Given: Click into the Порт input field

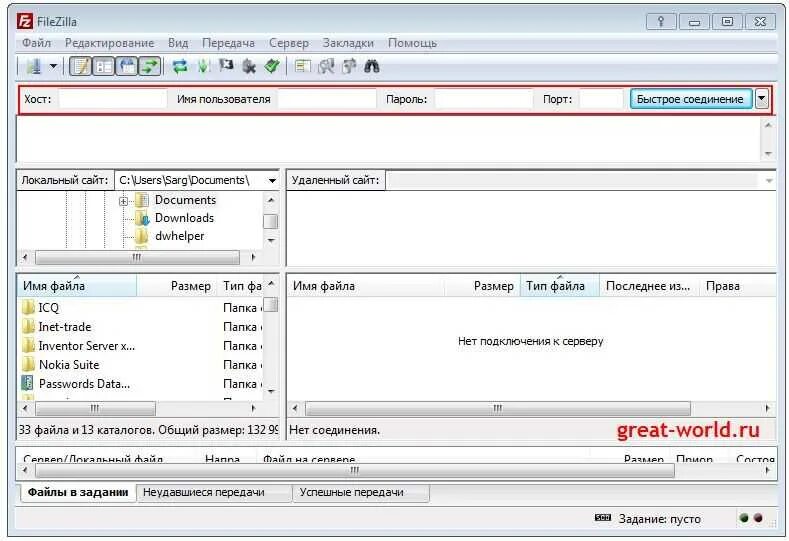Looking at the screenshot, I should 601,99.
